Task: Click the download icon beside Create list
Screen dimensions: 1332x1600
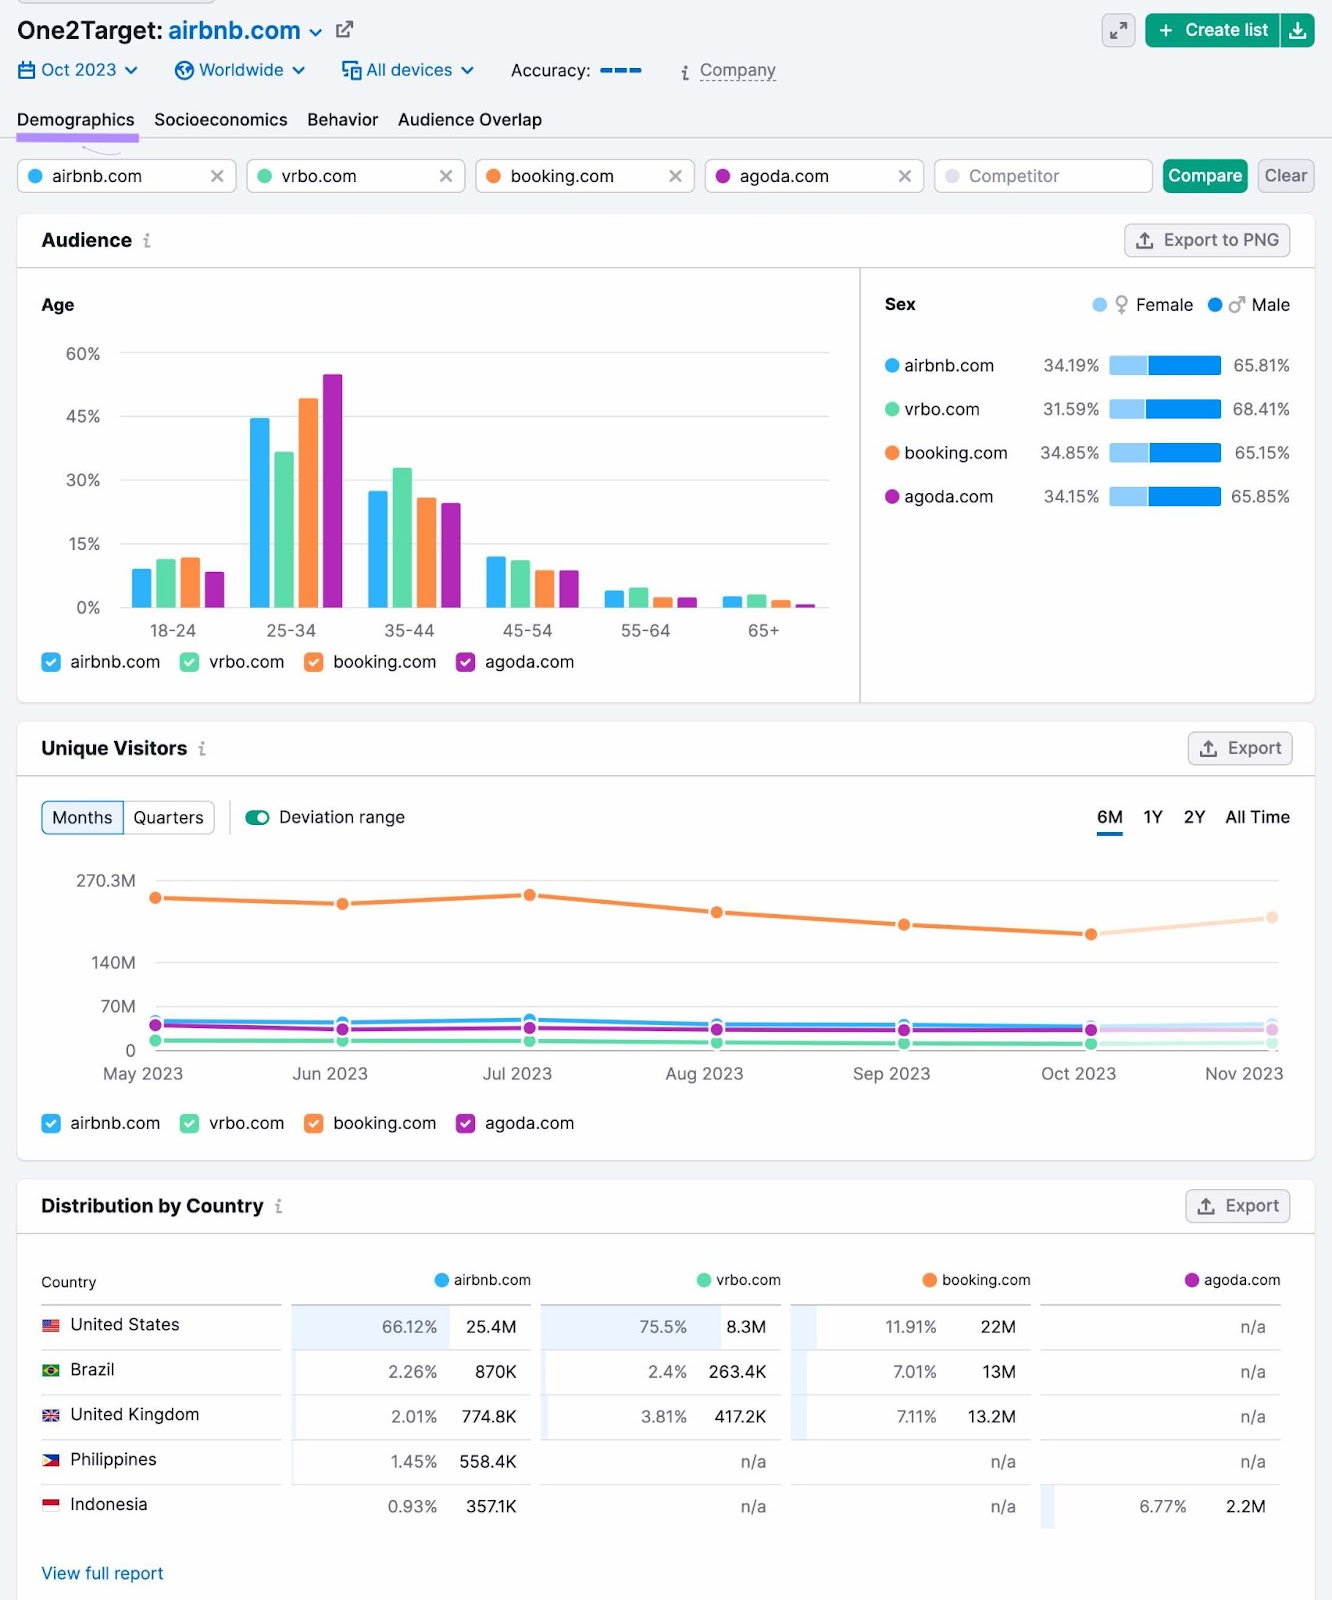Action: coord(1298,30)
